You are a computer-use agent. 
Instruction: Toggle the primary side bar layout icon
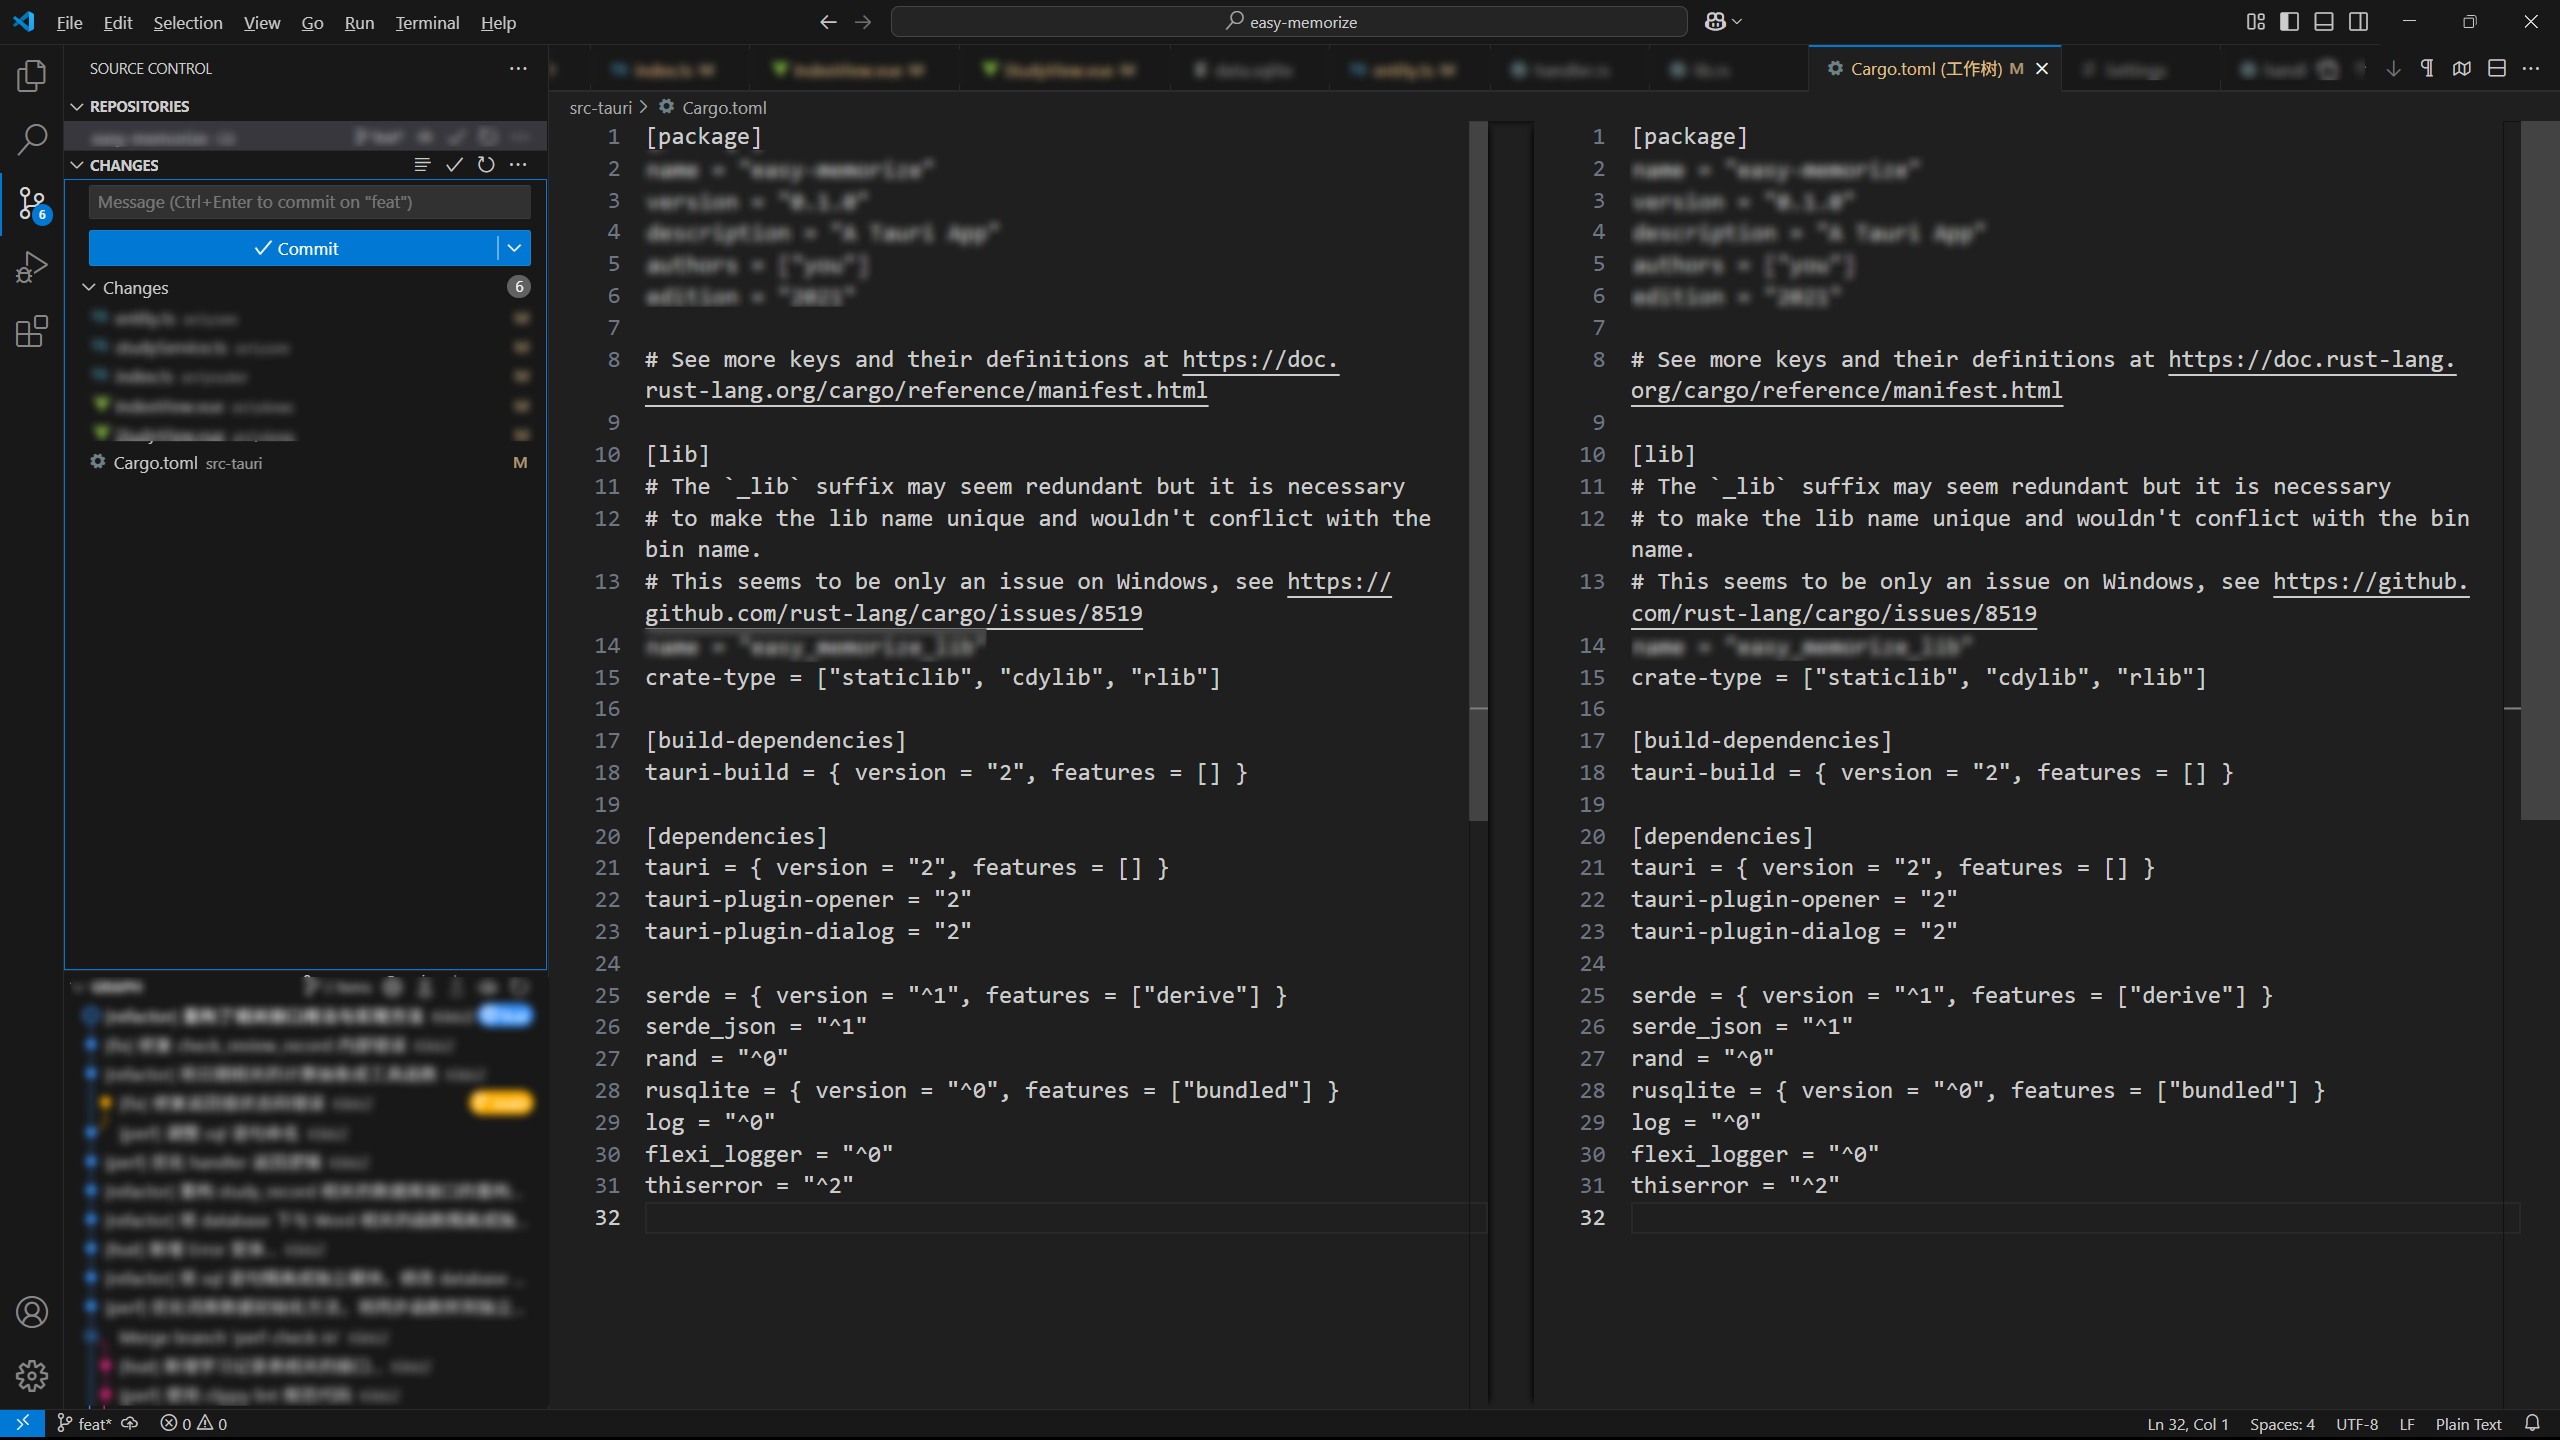2289,22
